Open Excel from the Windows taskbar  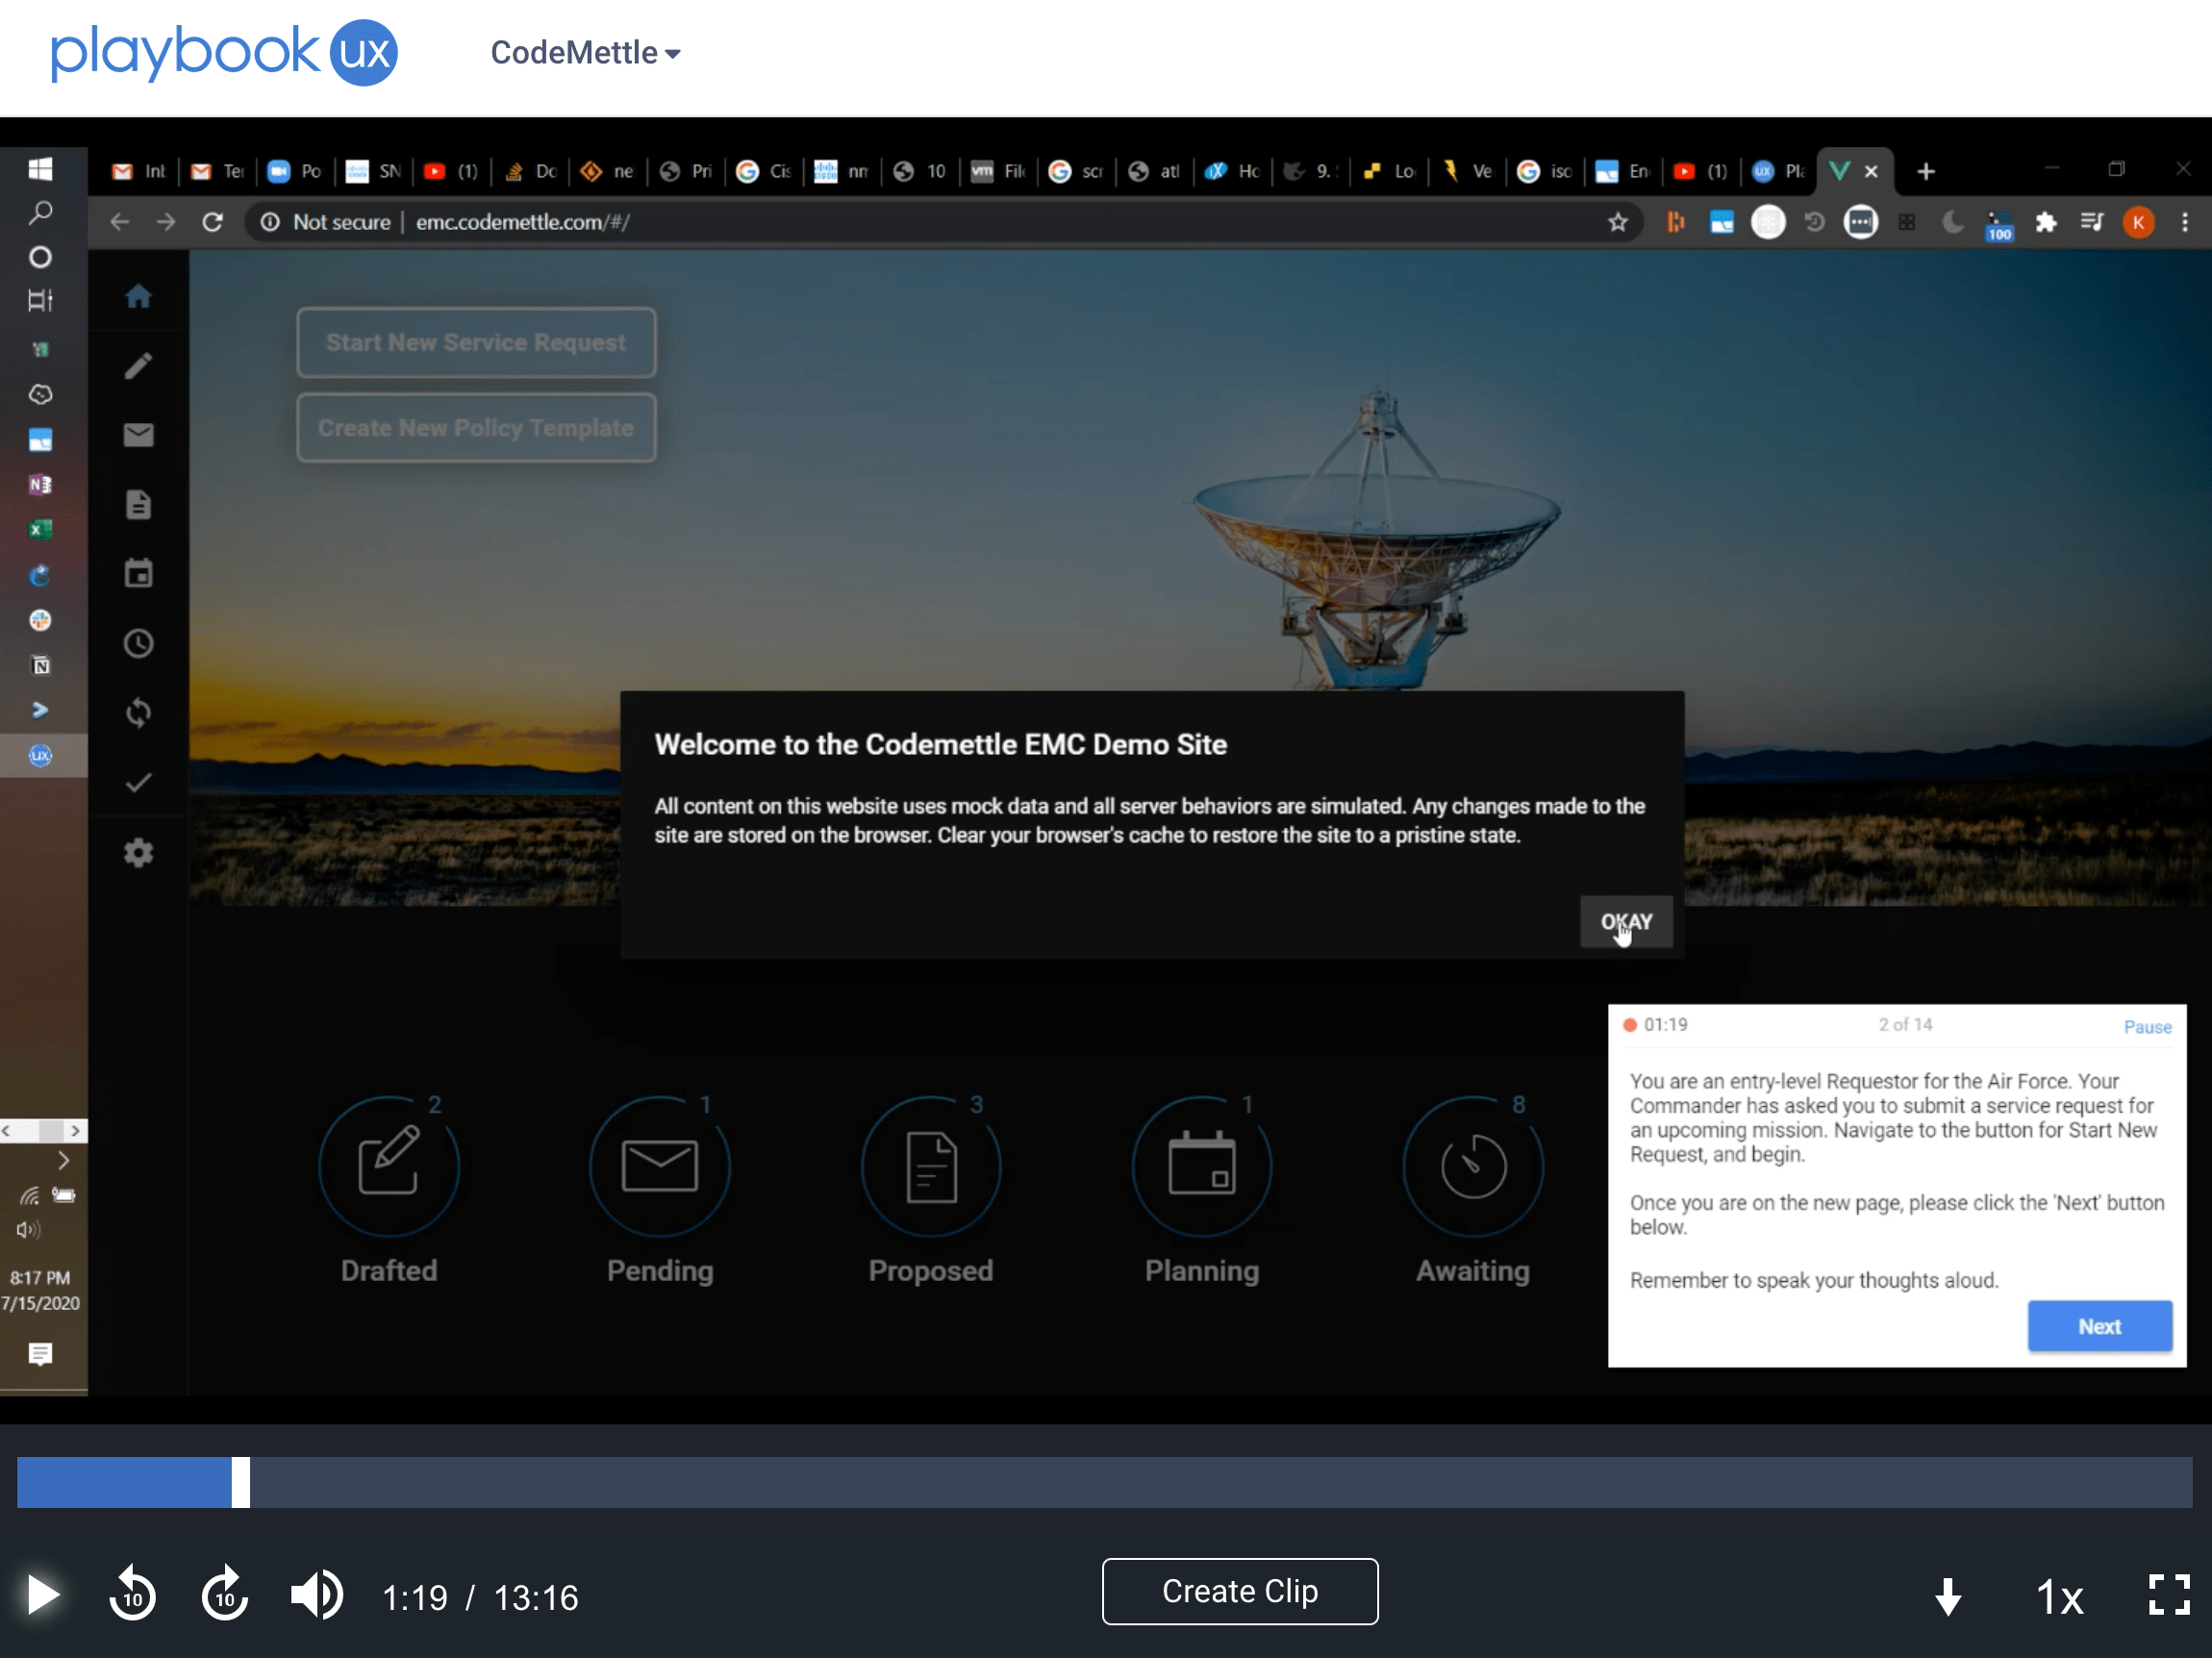tap(40, 529)
